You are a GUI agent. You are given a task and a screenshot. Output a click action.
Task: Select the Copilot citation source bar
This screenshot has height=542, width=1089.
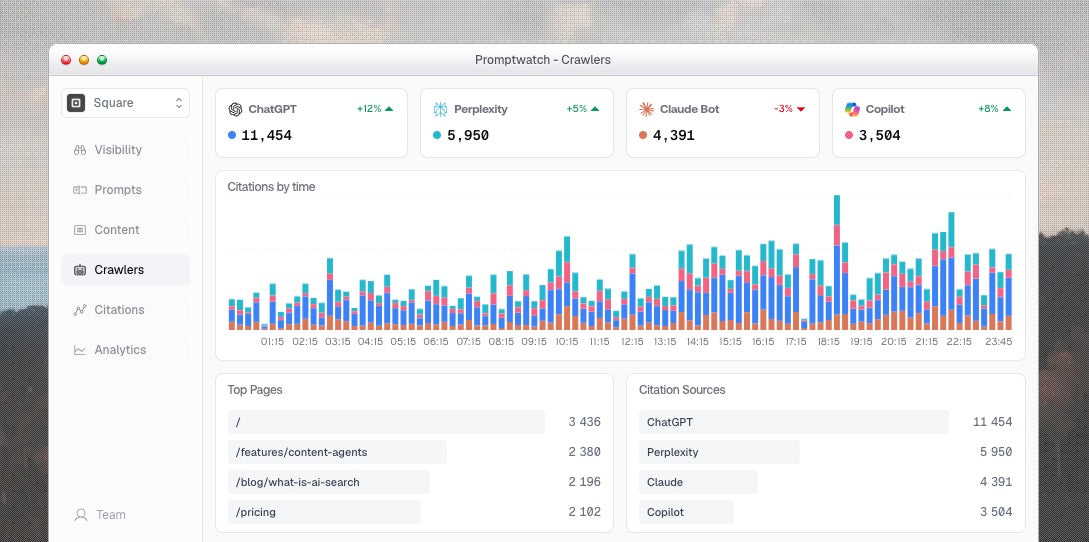(686, 512)
